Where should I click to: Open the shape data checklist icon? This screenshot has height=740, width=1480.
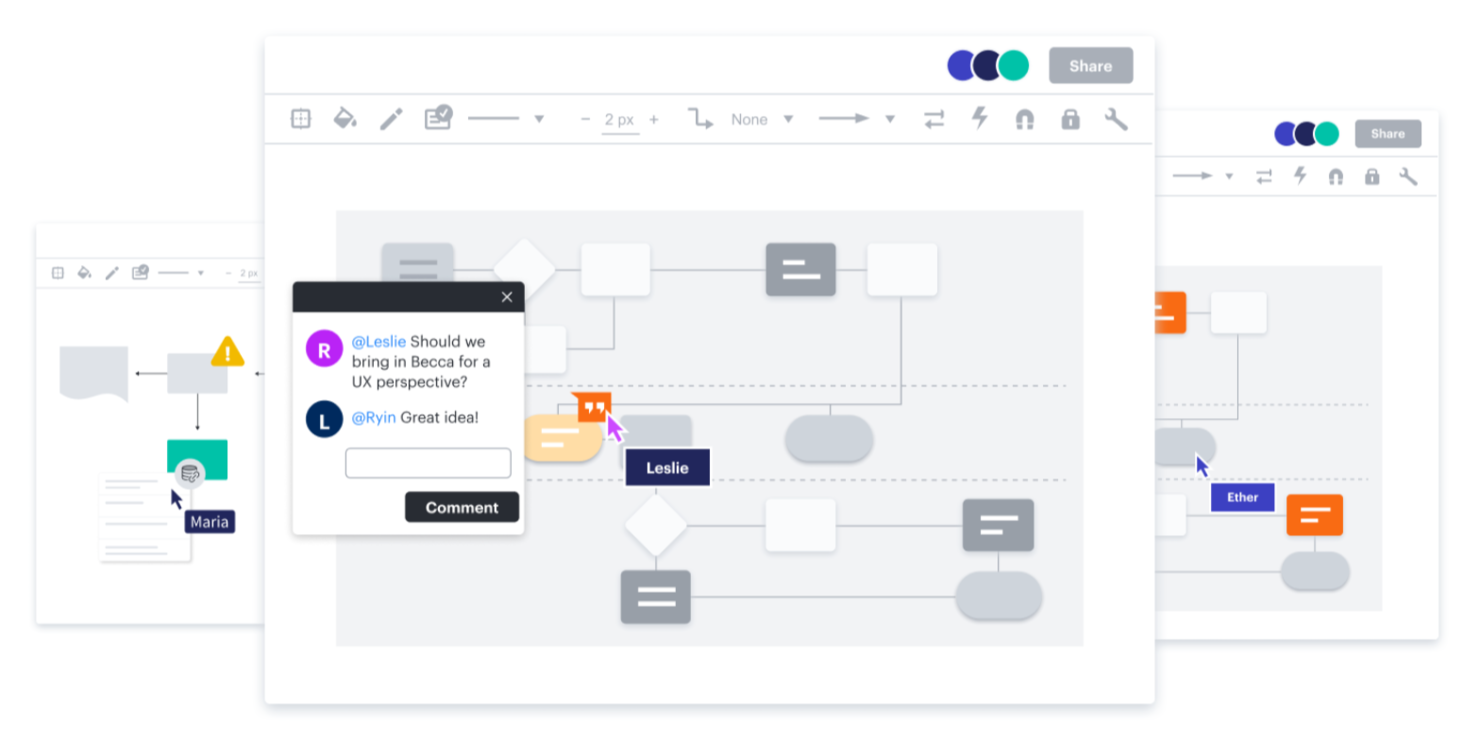[x=437, y=118]
